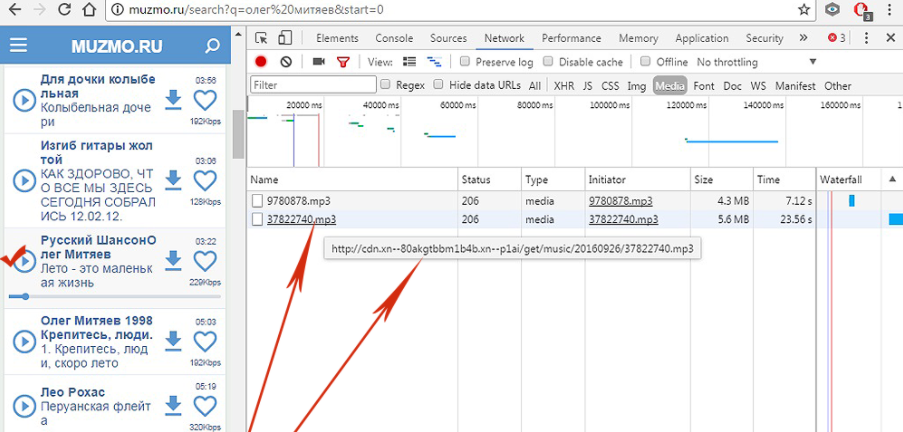Check the Disable cache checkbox
Image resolution: width=903 pixels, height=432 pixels.
tap(548, 61)
